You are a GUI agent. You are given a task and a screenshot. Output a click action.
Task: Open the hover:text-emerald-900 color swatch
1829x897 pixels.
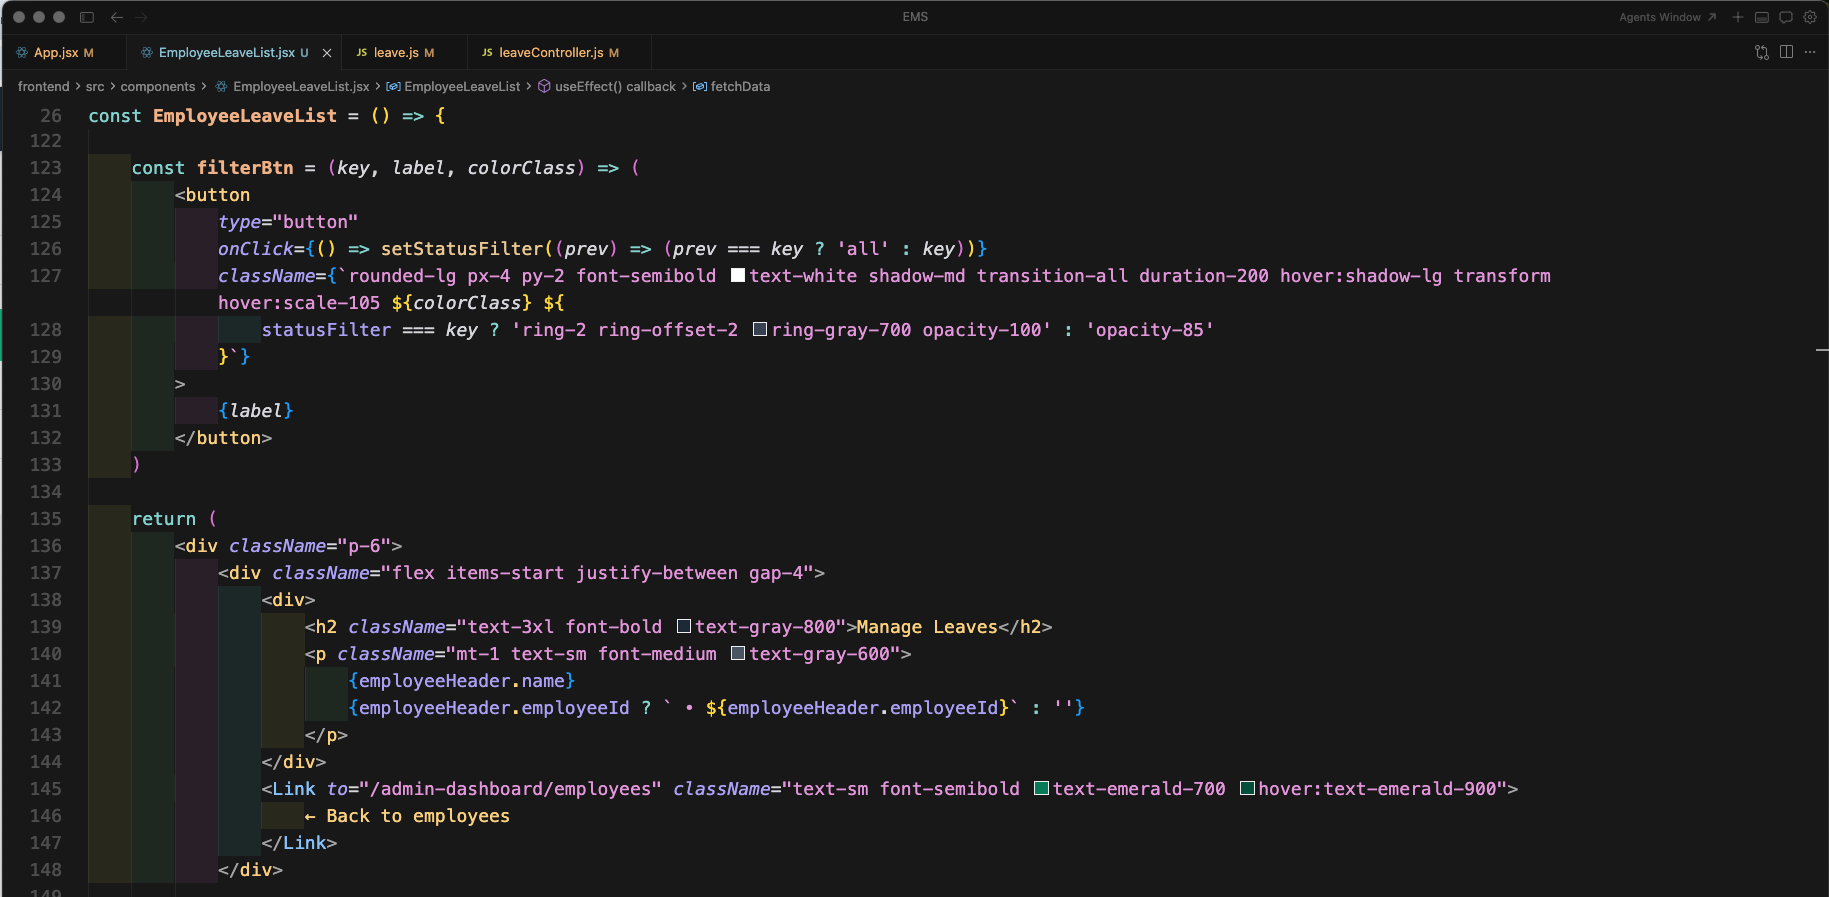(1247, 788)
